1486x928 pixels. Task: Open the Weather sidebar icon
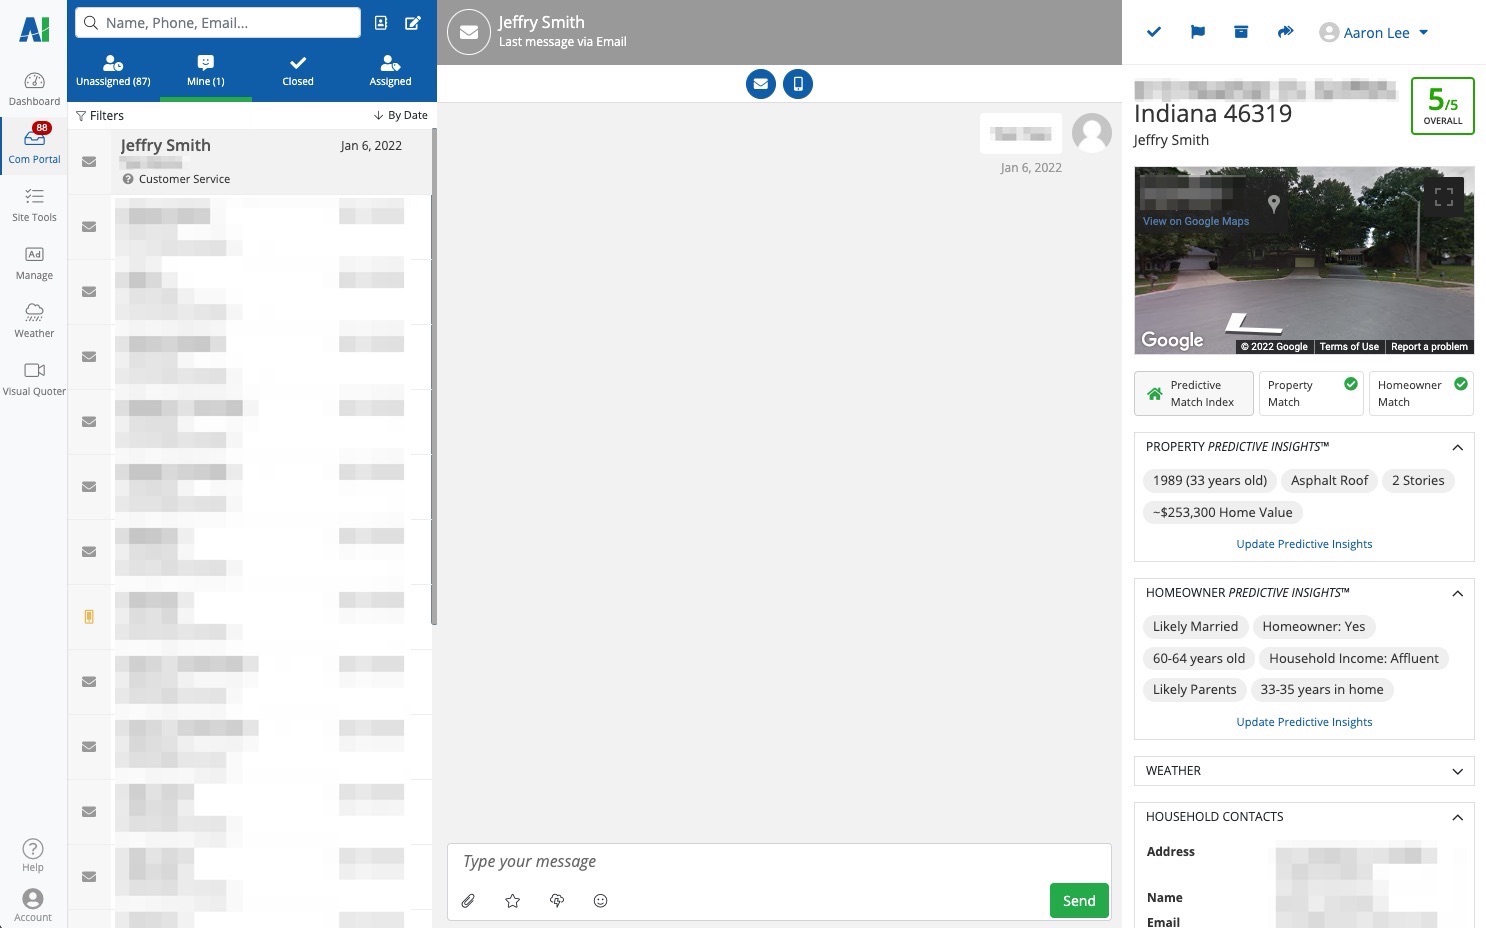34,320
